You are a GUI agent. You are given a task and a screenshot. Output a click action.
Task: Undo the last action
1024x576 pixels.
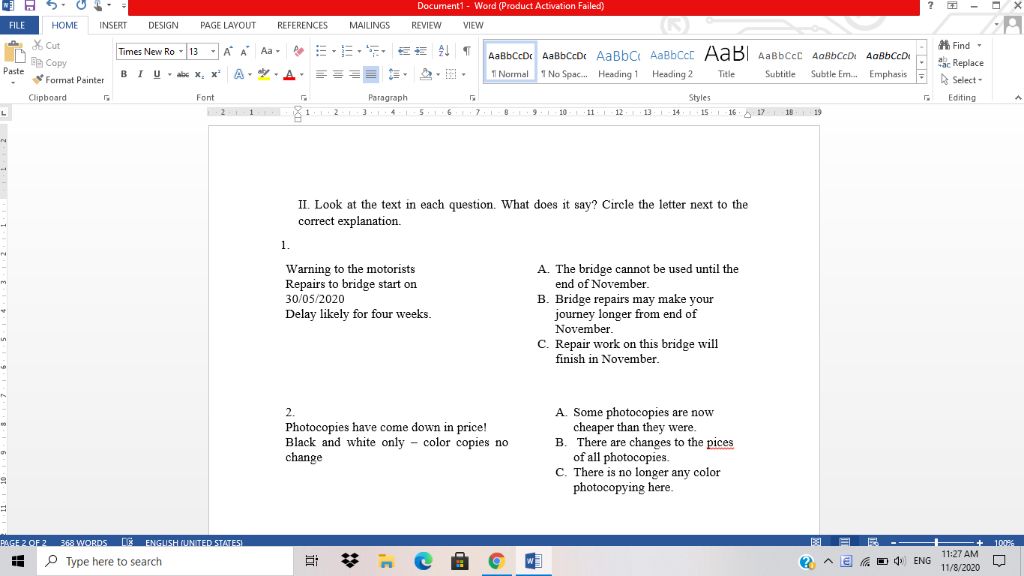click(x=52, y=5)
